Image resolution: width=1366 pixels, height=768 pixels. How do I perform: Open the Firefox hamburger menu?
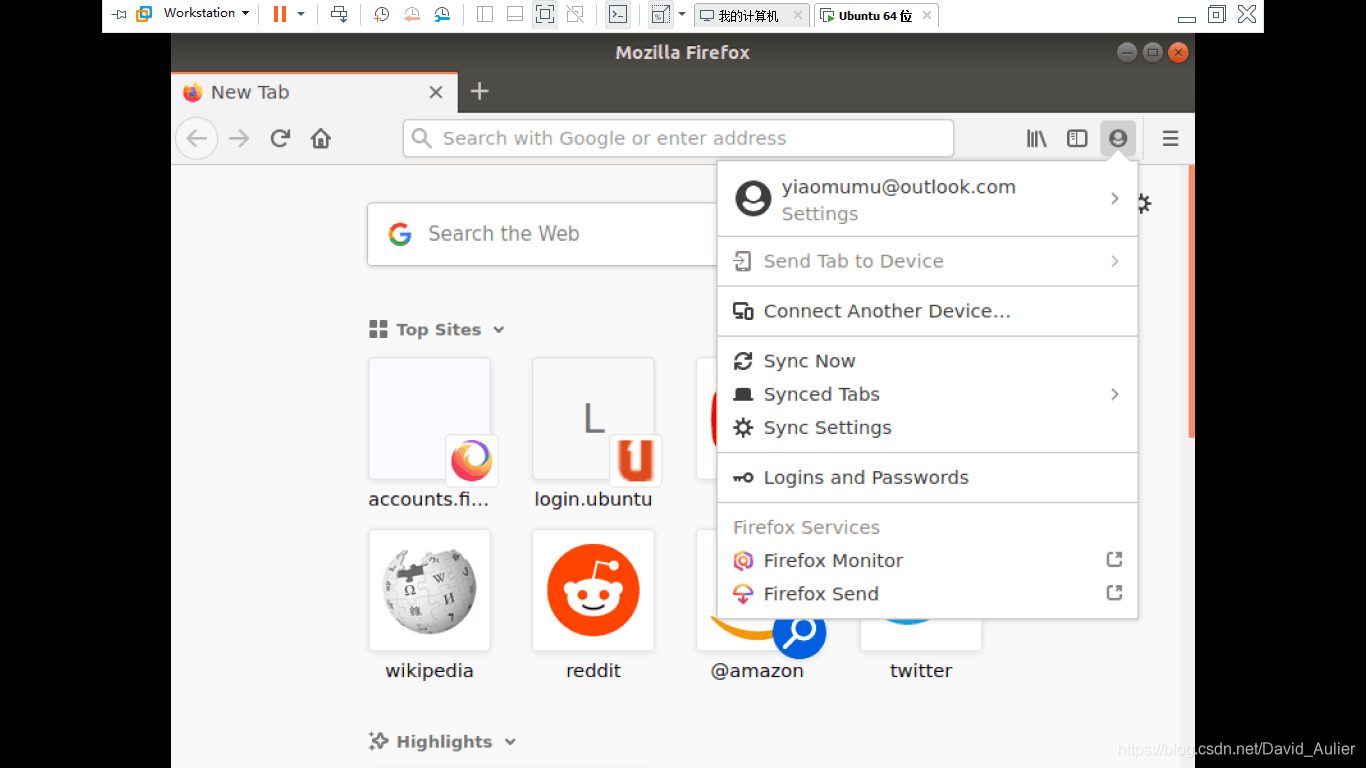tap(1170, 138)
